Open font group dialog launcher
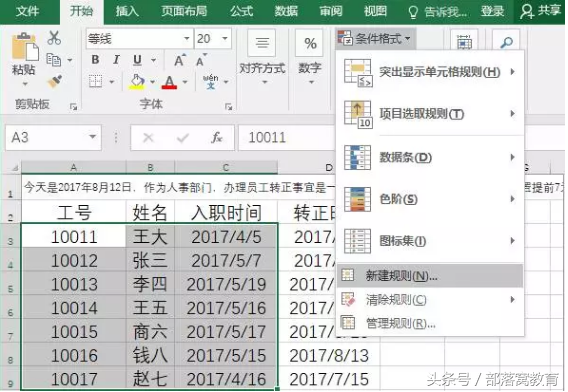Viewport: 568px width, 392px height. click(x=229, y=107)
